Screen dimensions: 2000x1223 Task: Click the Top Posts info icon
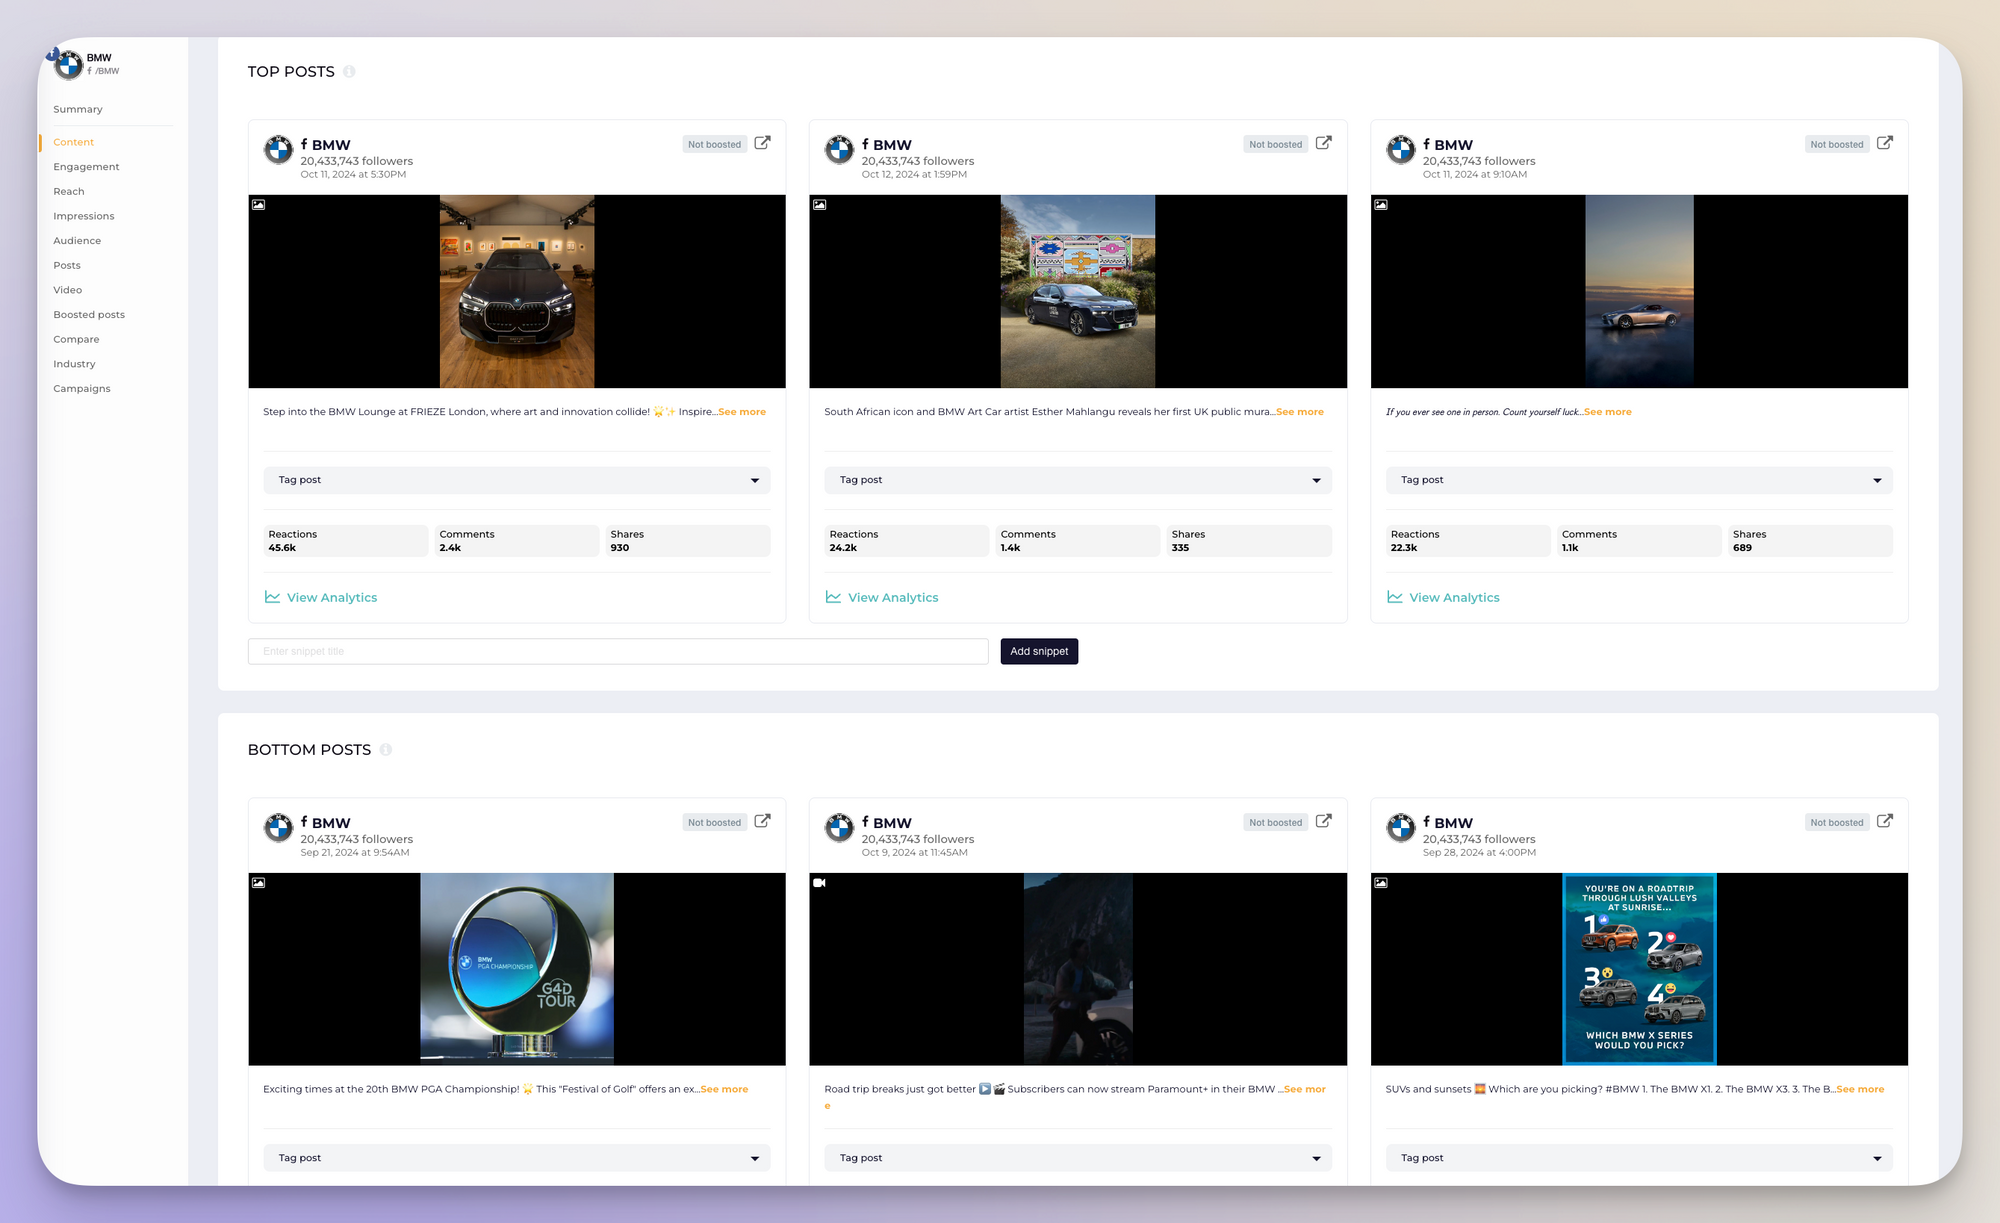(349, 71)
